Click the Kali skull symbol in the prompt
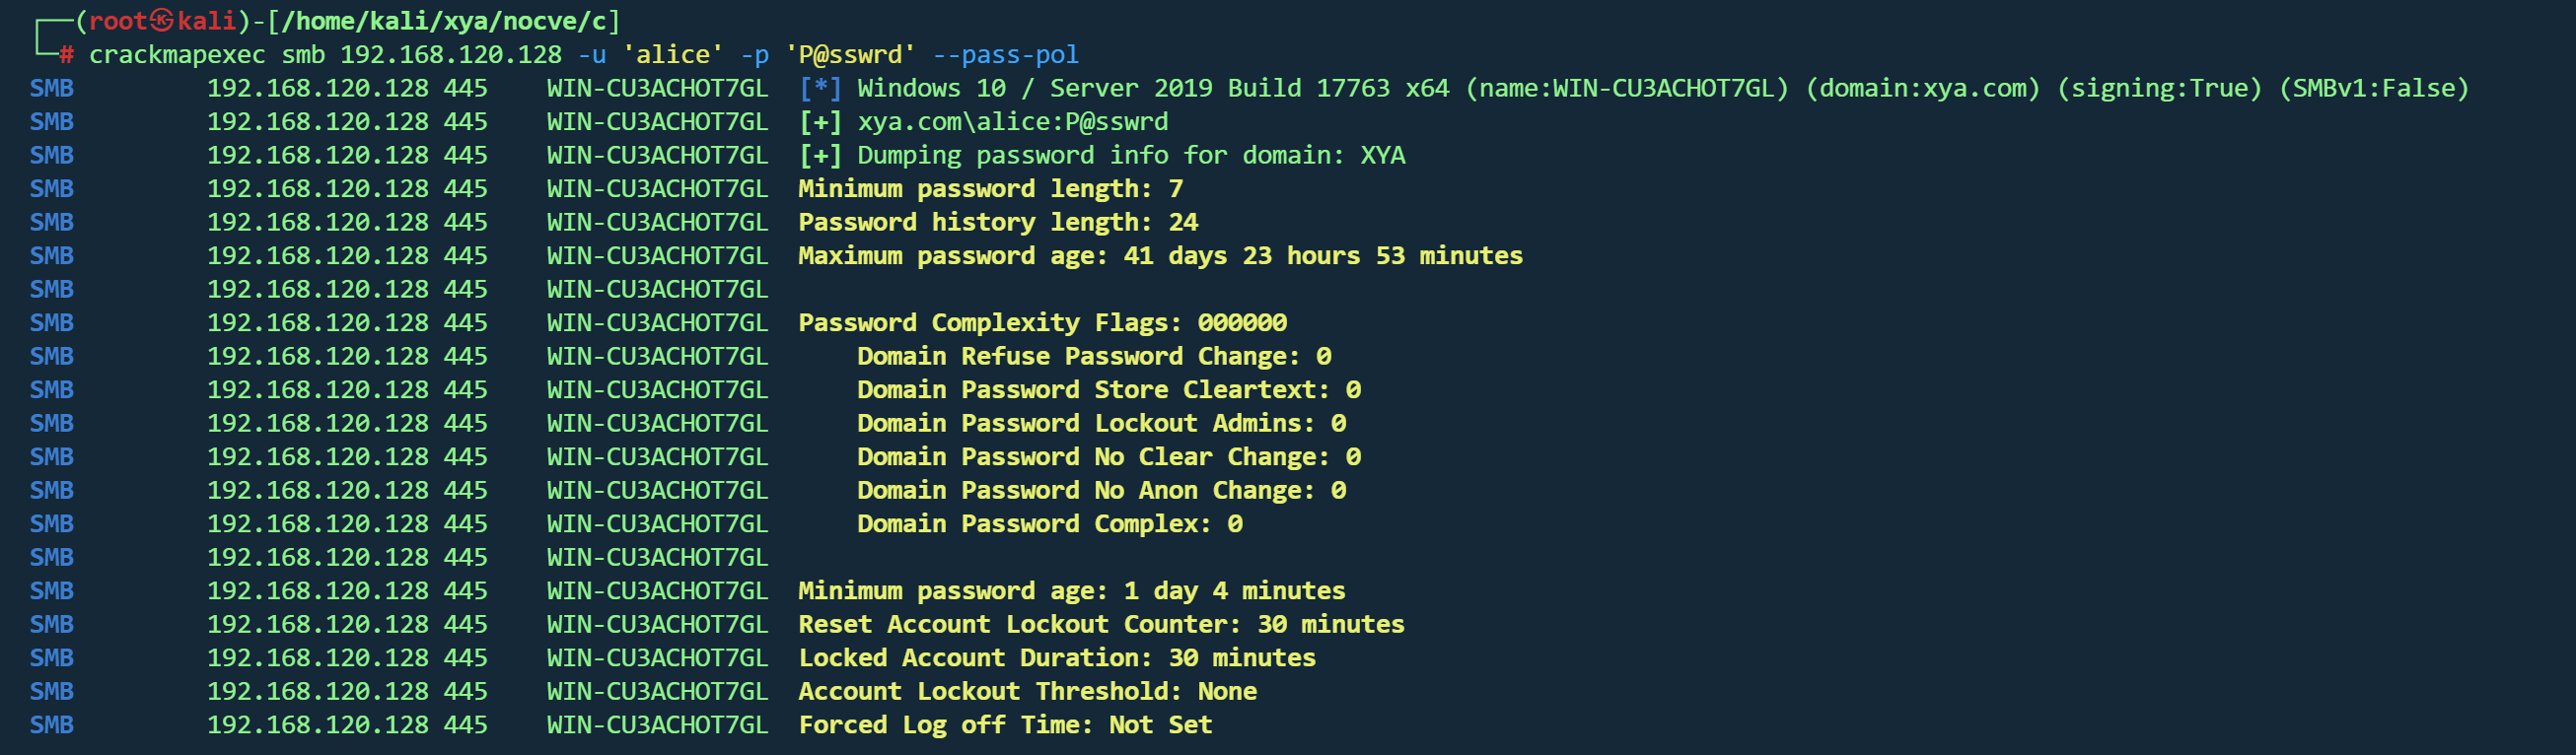Screen dimensions: 2576x755 (162, 21)
